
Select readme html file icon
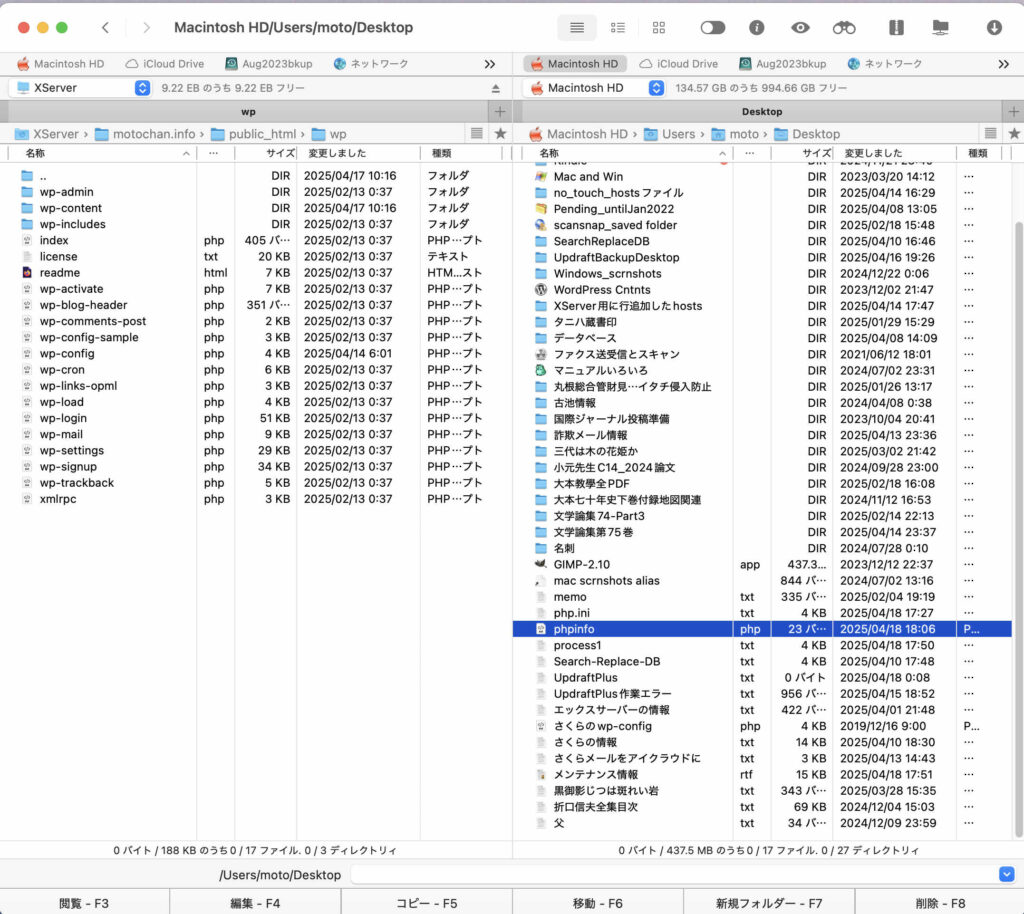27,273
